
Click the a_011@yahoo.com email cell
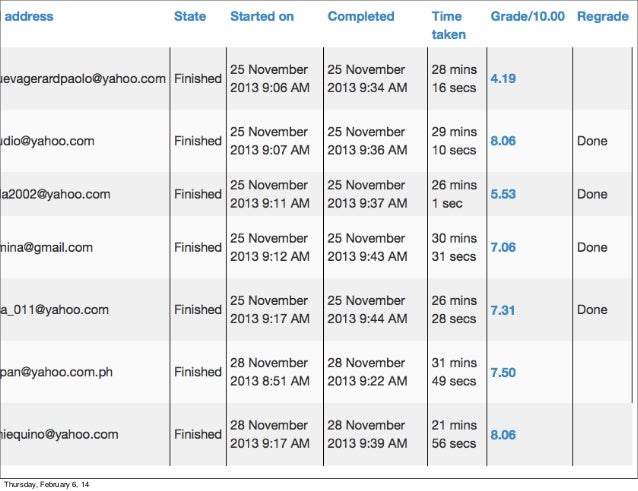click(x=54, y=310)
